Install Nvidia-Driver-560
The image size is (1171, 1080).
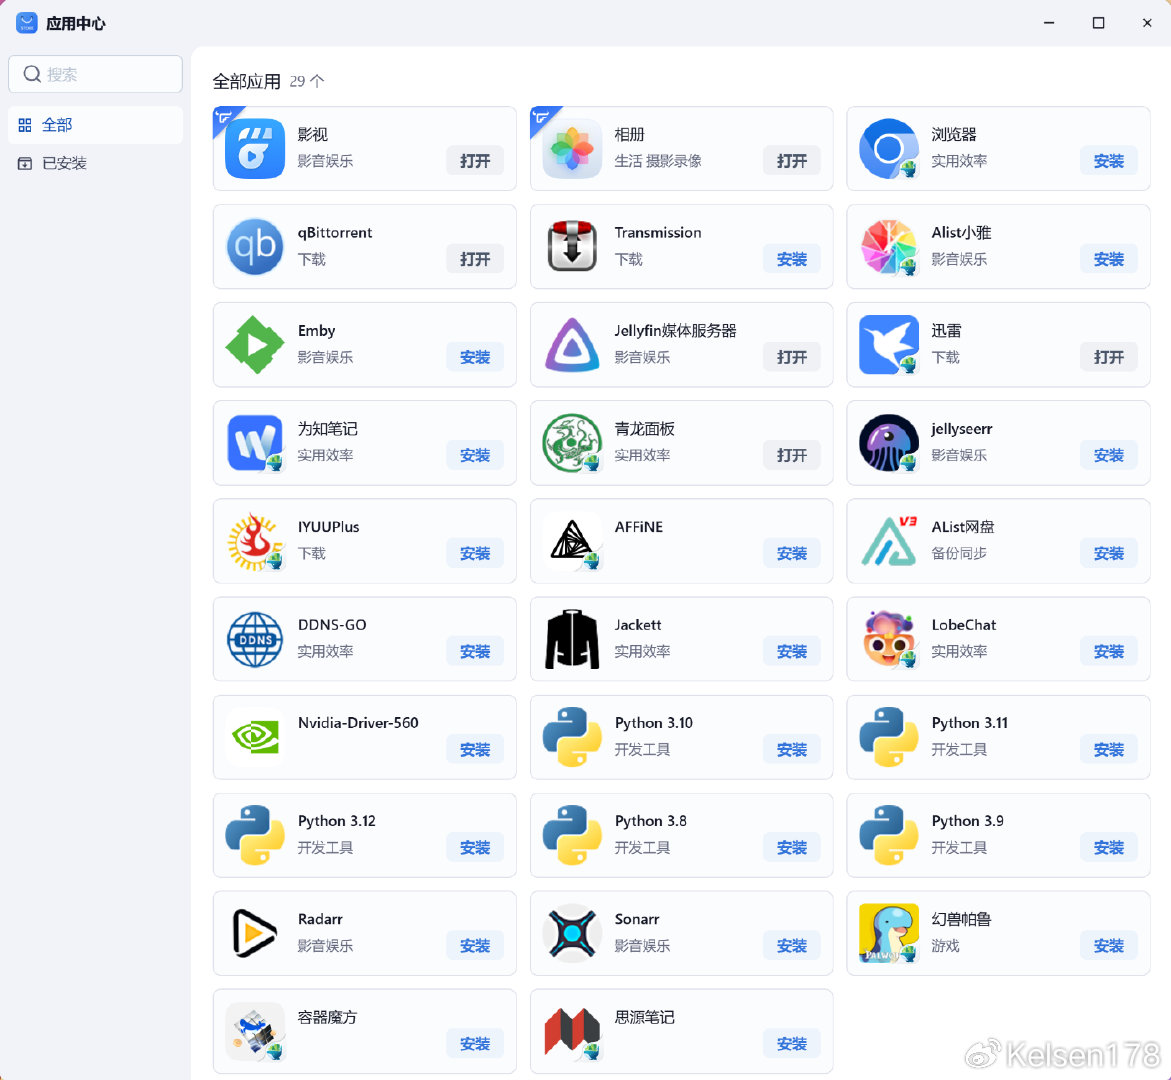click(475, 750)
